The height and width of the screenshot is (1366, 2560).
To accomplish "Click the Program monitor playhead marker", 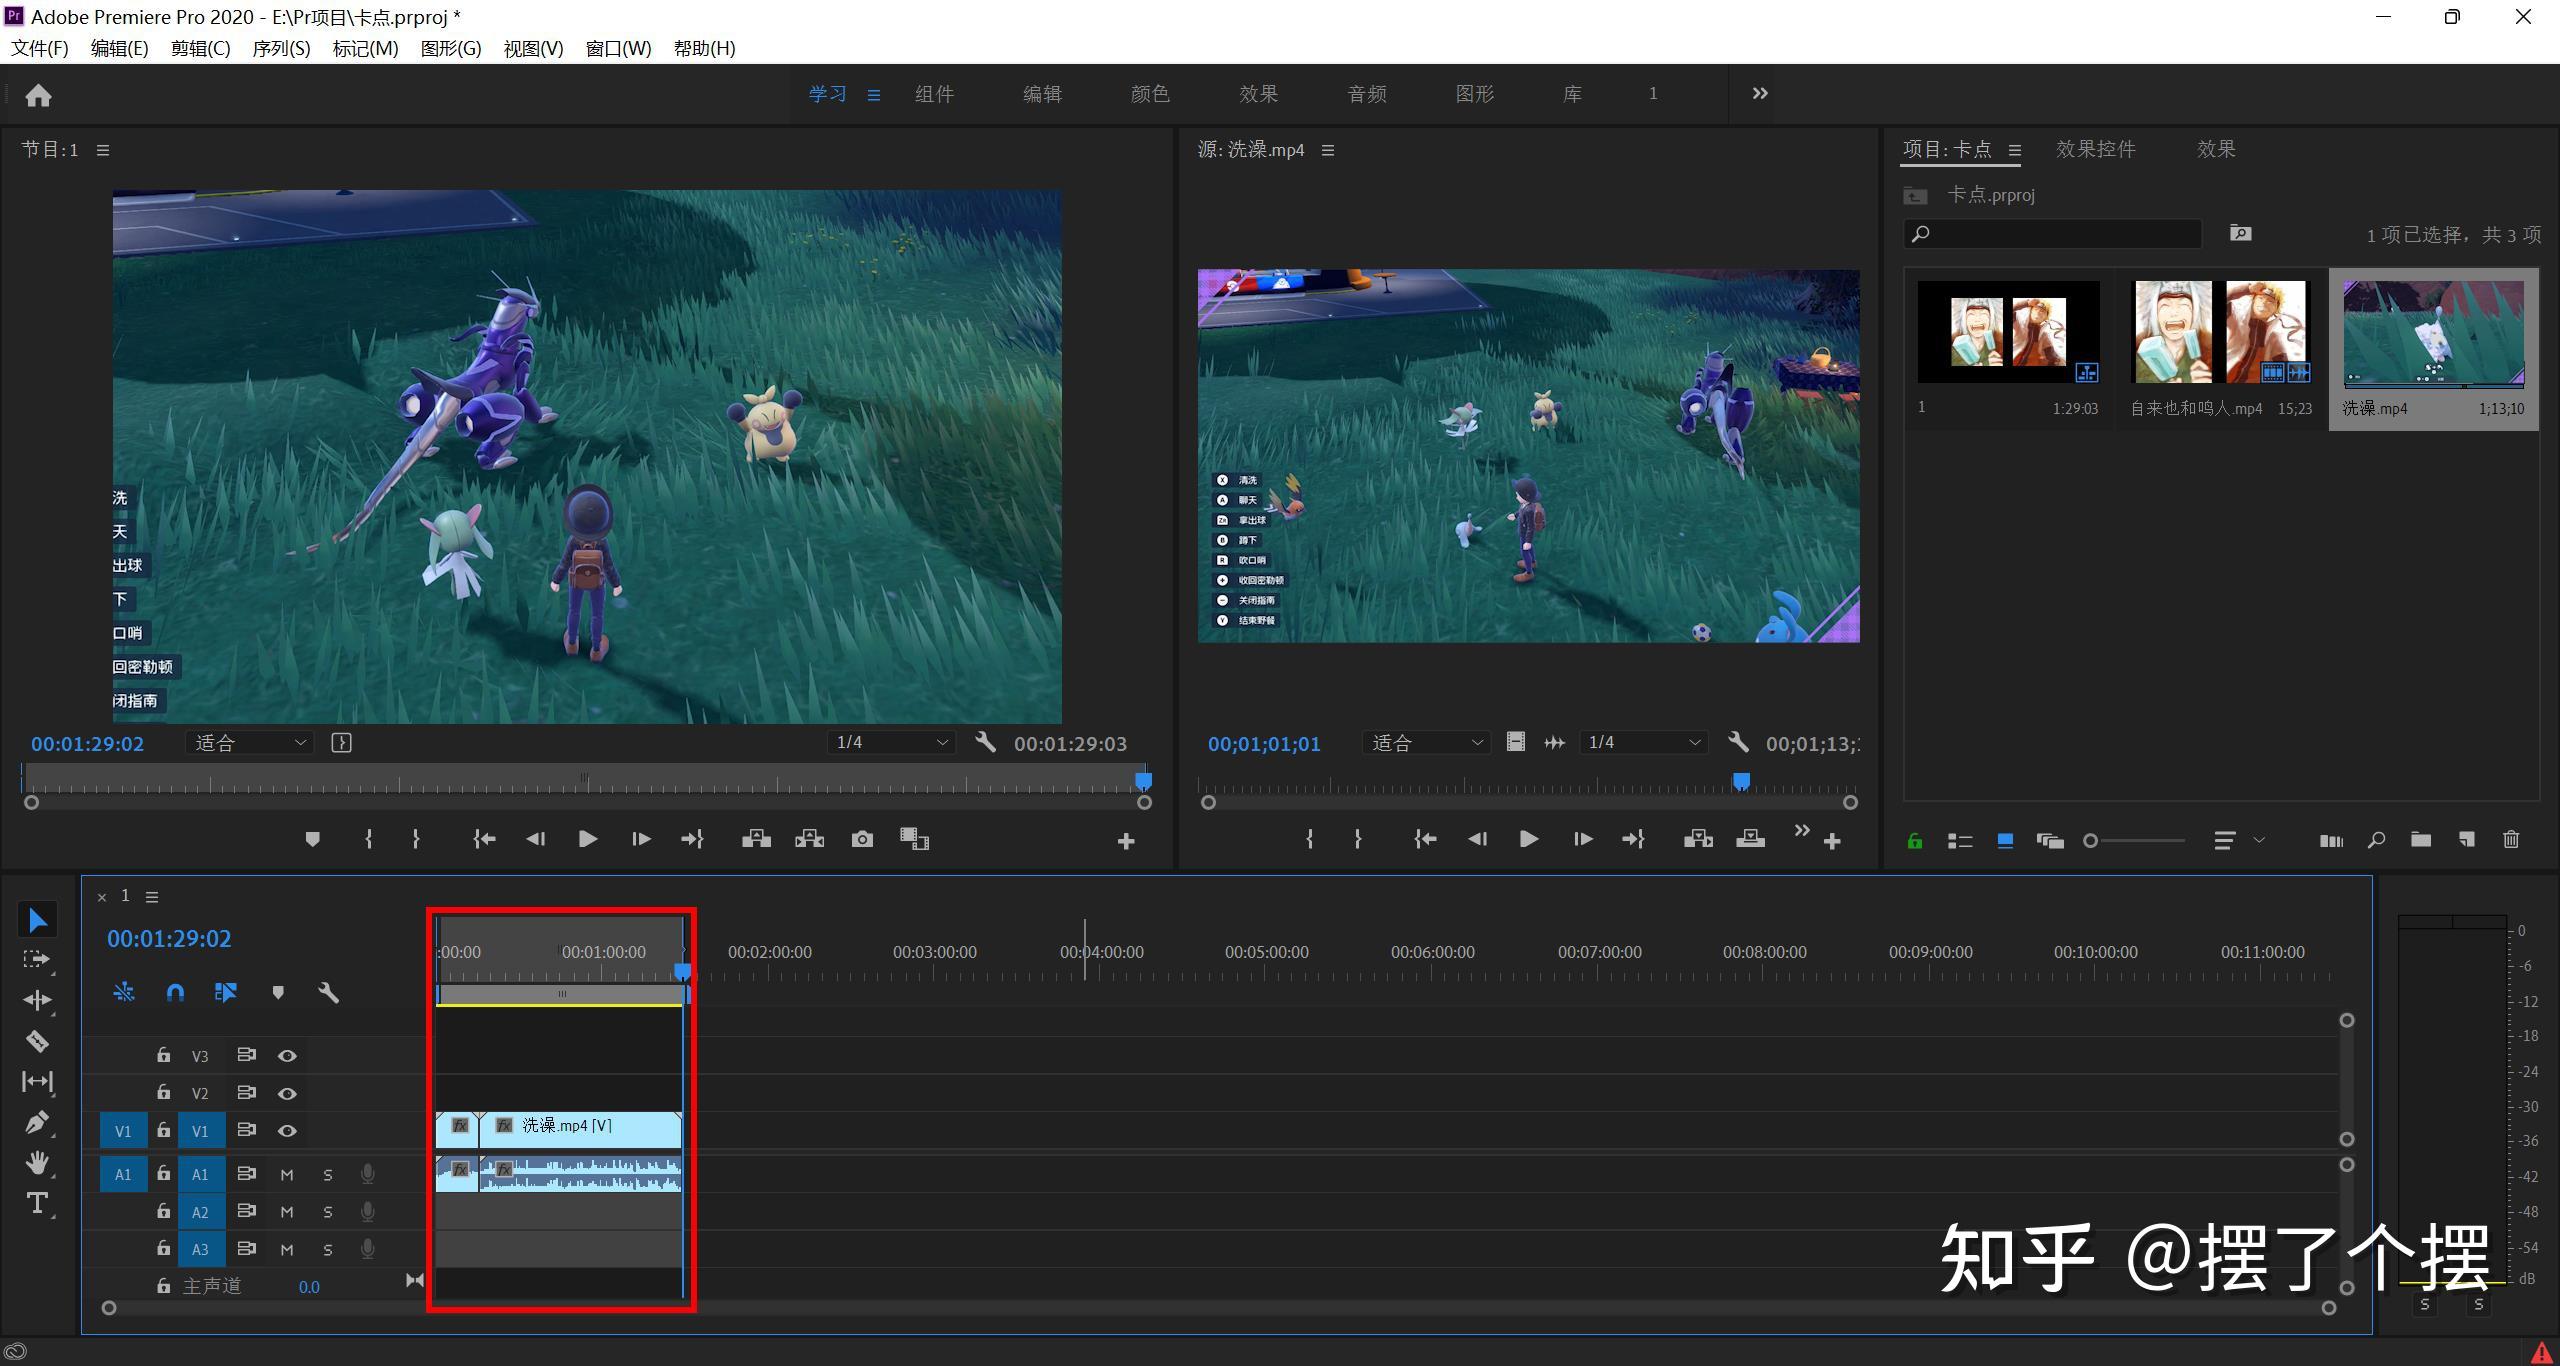I will pos(1143,780).
